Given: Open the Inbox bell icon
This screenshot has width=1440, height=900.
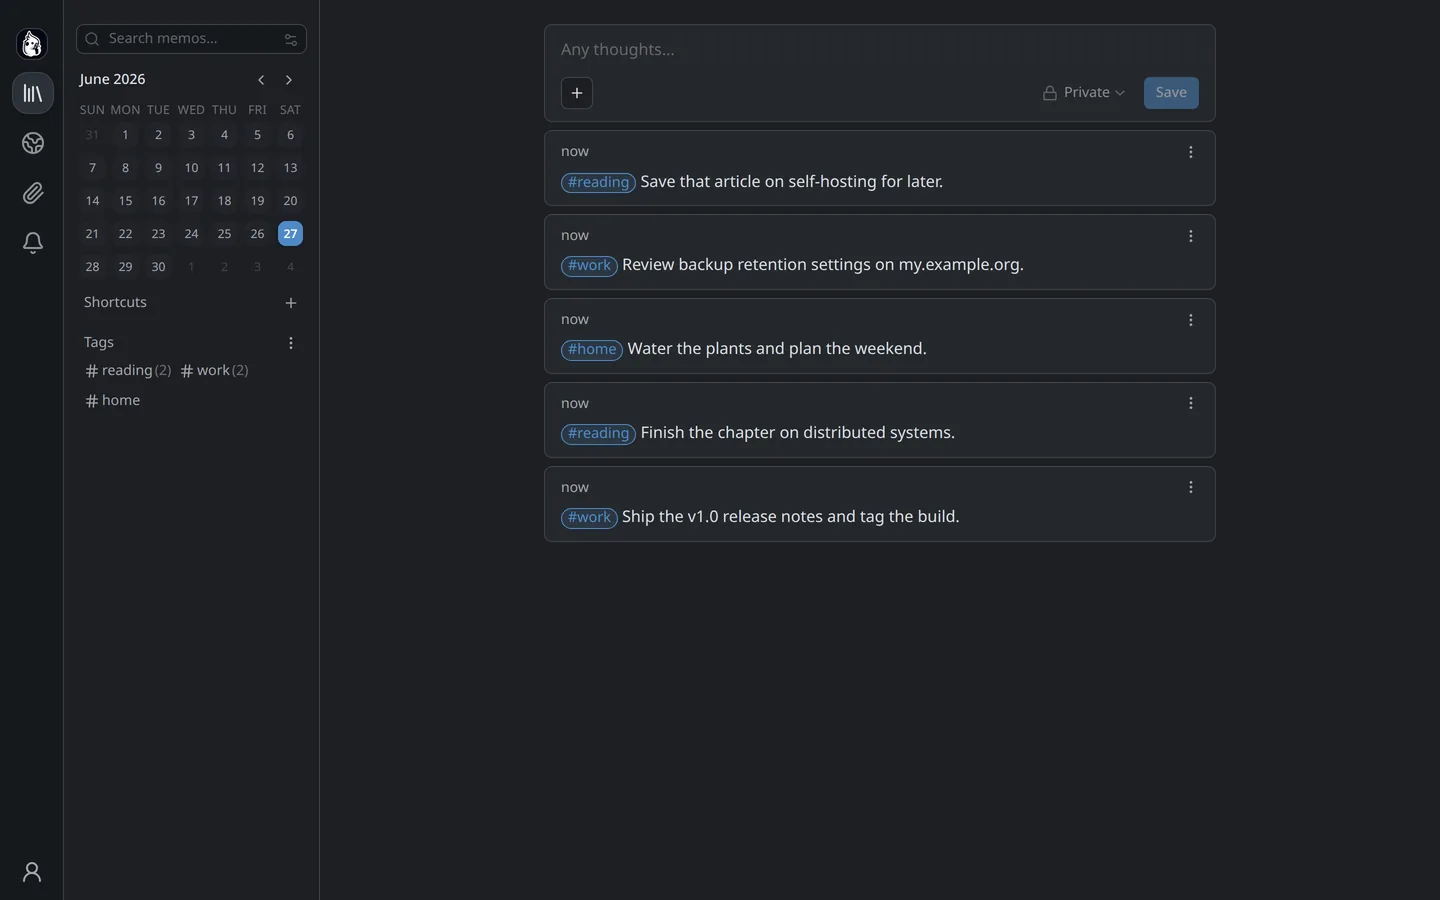Looking at the screenshot, I should pos(33,243).
